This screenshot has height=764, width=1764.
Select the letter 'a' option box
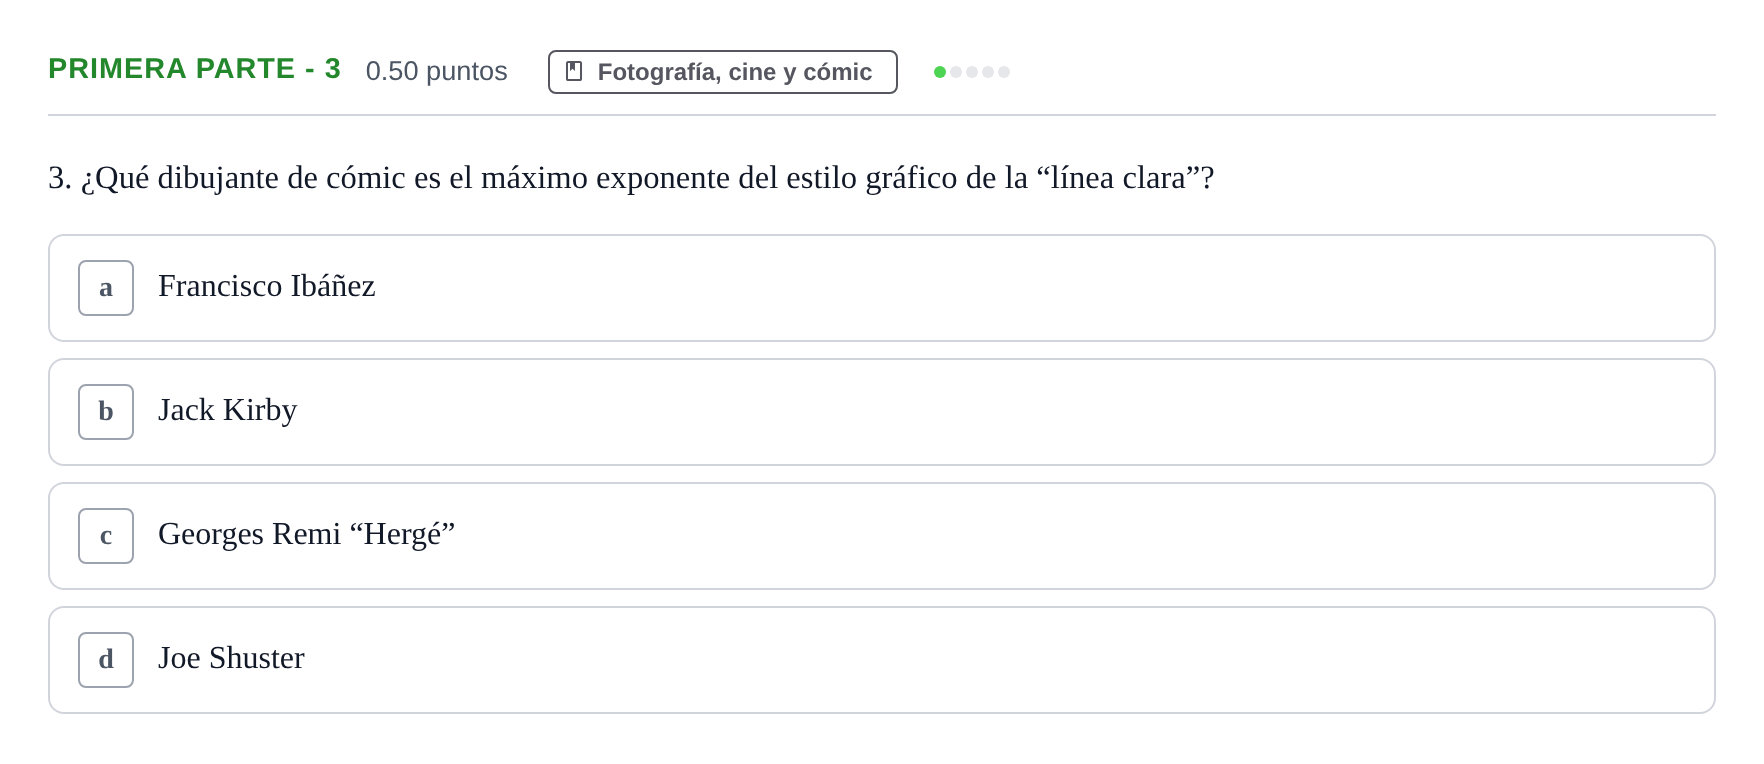pos(106,288)
